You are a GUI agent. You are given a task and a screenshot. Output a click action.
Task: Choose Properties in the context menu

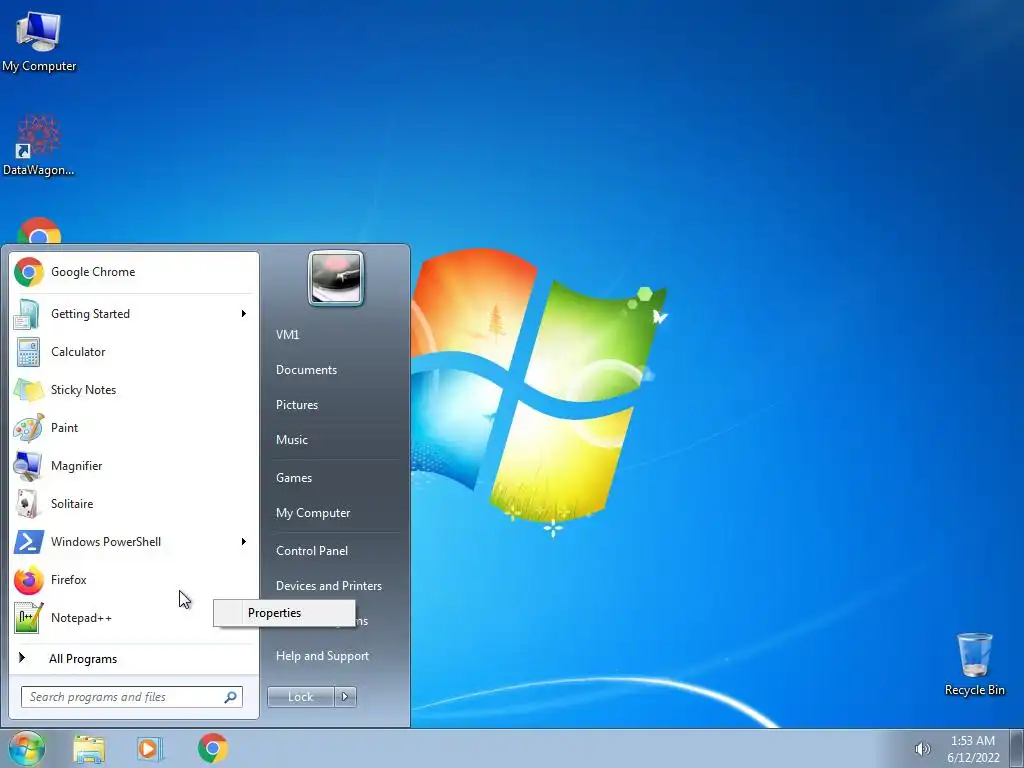click(285, 613)
